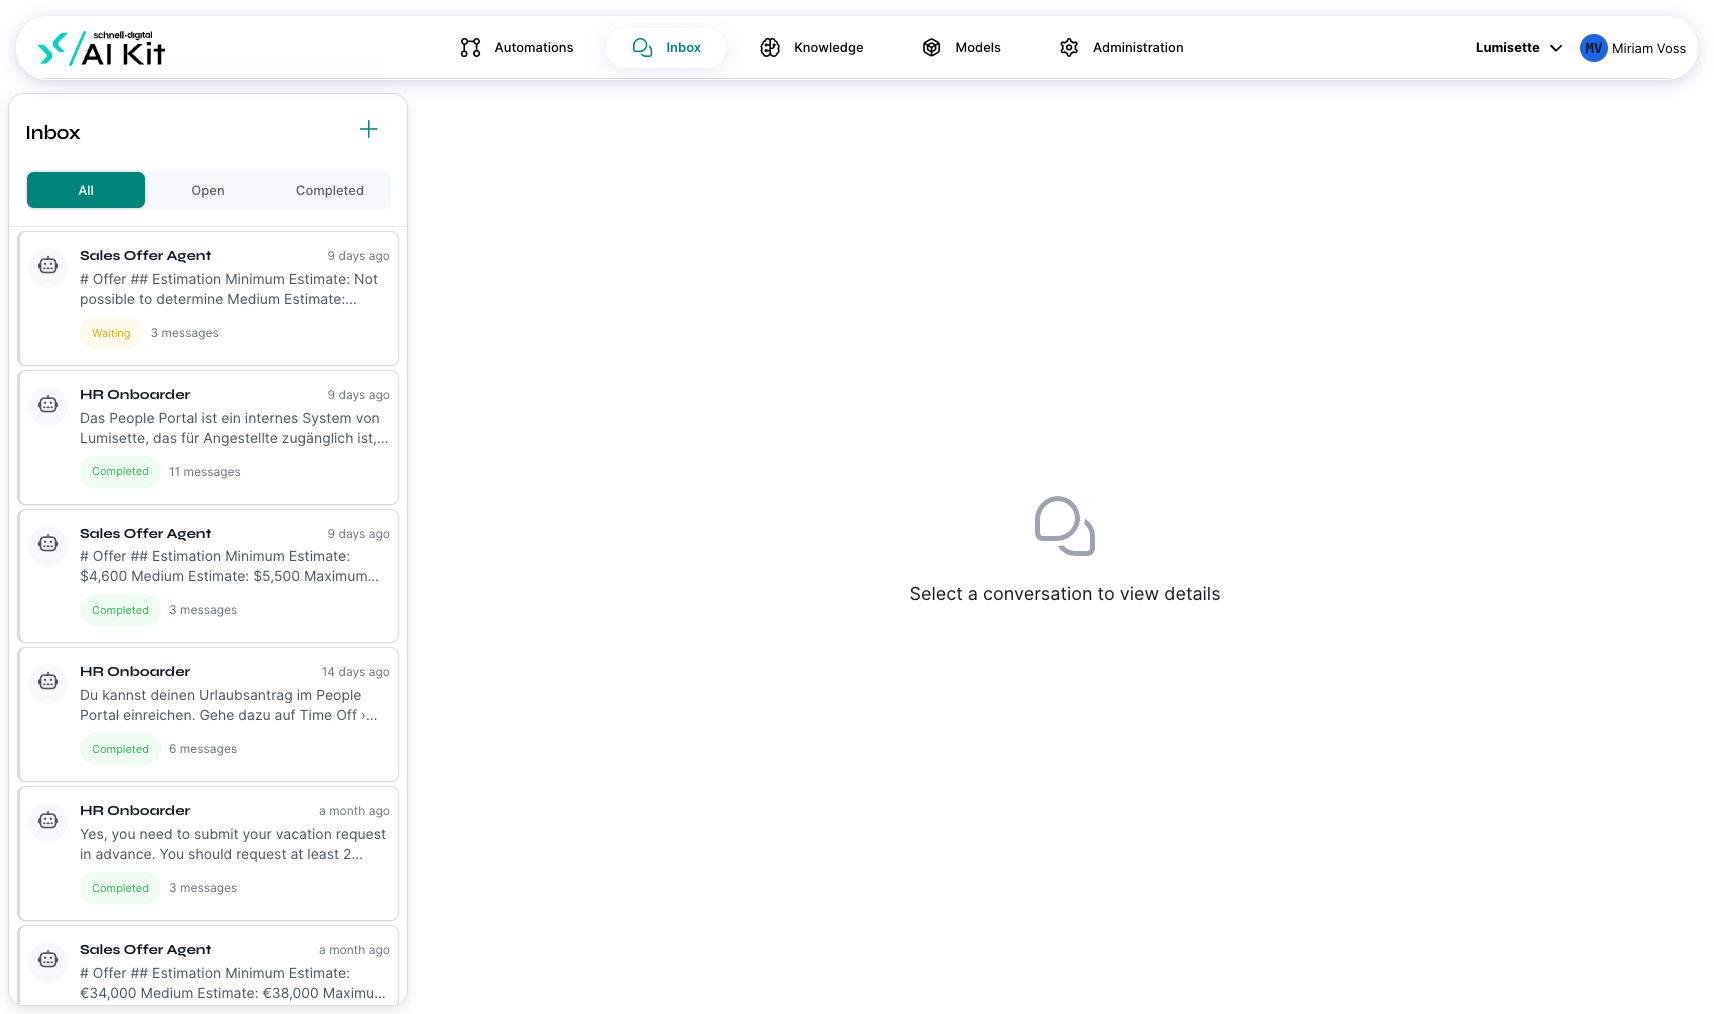
Task: Select the All filter tab
Action: (86, 190)
